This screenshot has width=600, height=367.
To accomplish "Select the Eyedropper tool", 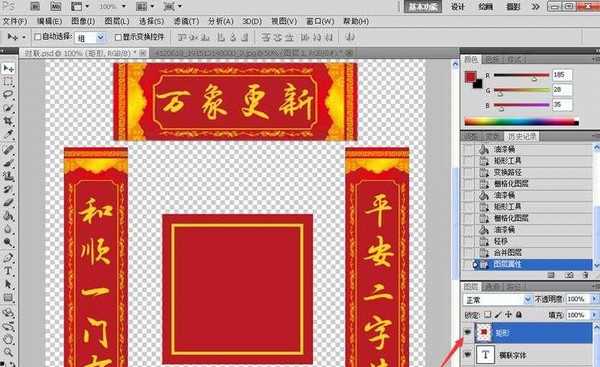I will [x=8, y=134].
